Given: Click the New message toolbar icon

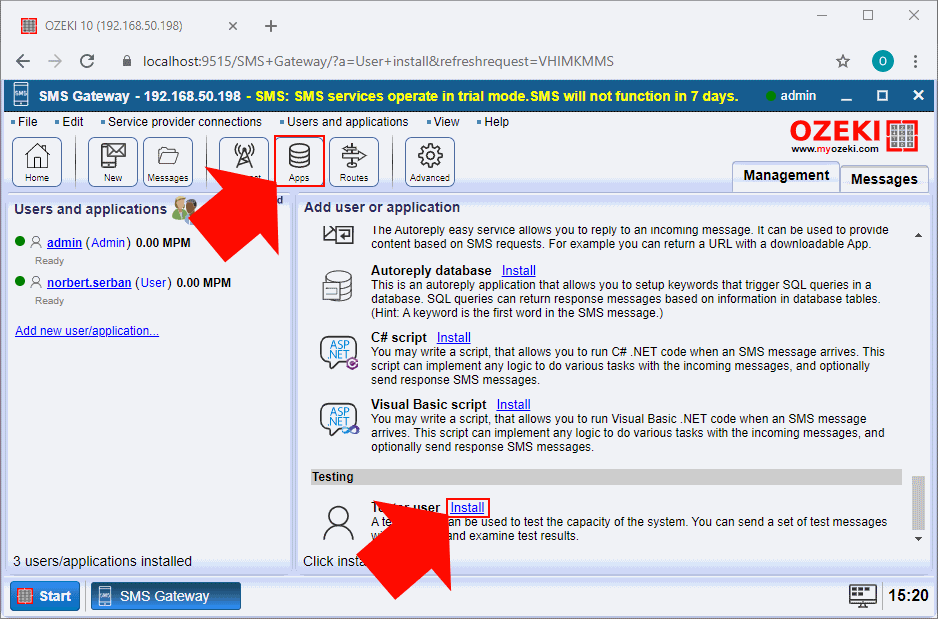Looking at the screenshot, I should [x=112, y=161].
